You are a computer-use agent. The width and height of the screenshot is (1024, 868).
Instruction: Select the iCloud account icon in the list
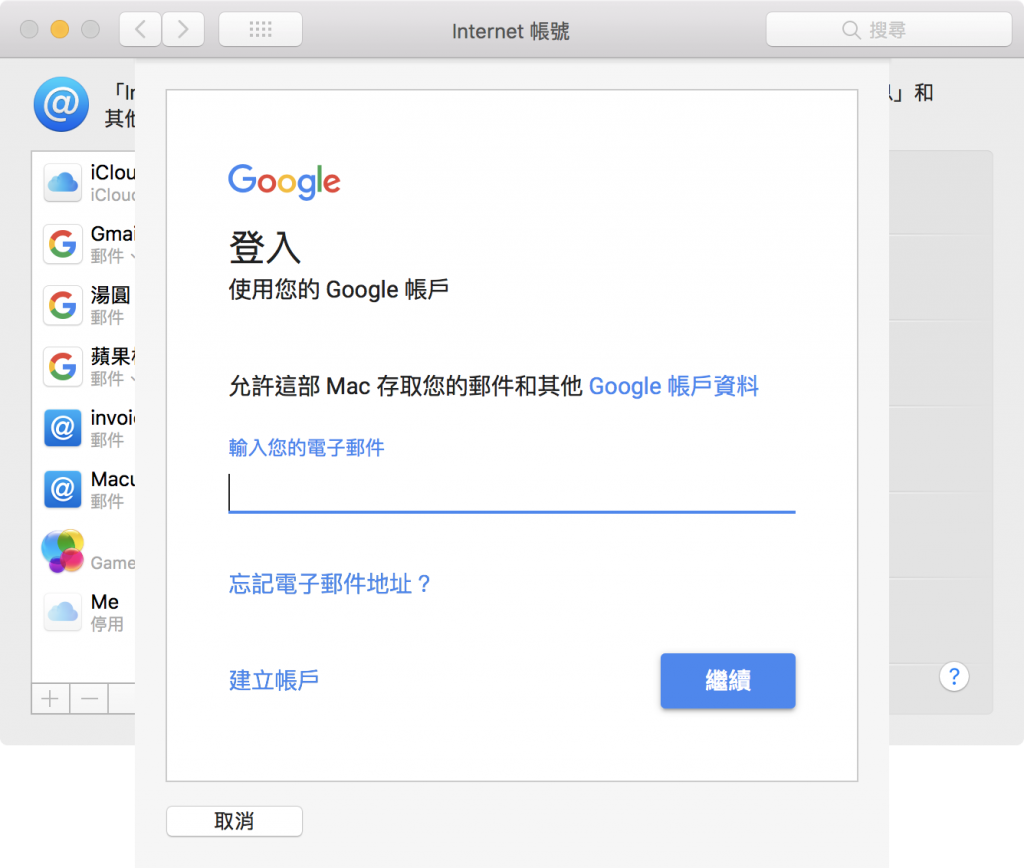pyautogui.click(x=63, y=183)
